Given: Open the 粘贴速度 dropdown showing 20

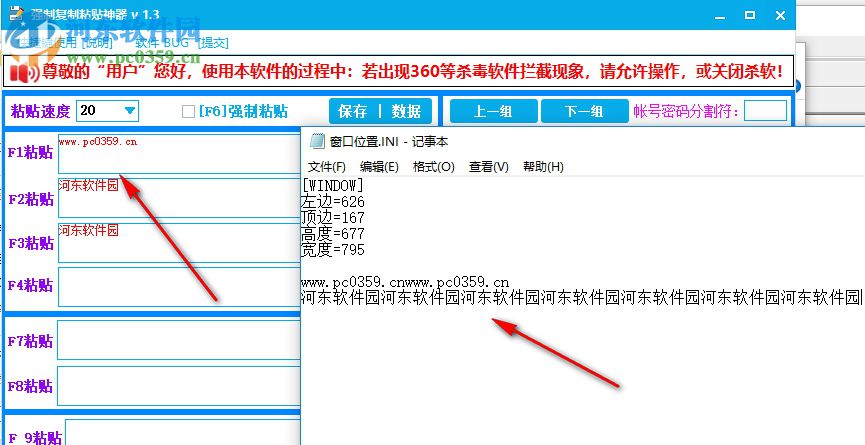Looking at the screenshot, I should pos(107,111).
